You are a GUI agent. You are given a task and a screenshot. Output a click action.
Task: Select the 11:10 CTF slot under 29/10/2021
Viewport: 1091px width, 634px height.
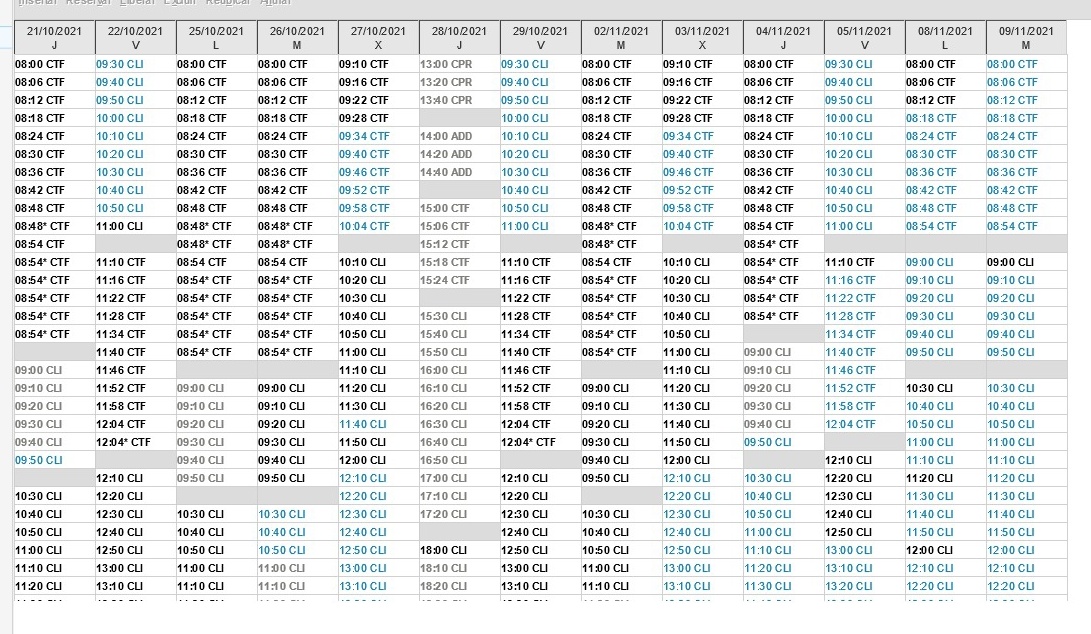tap(541, 262)
